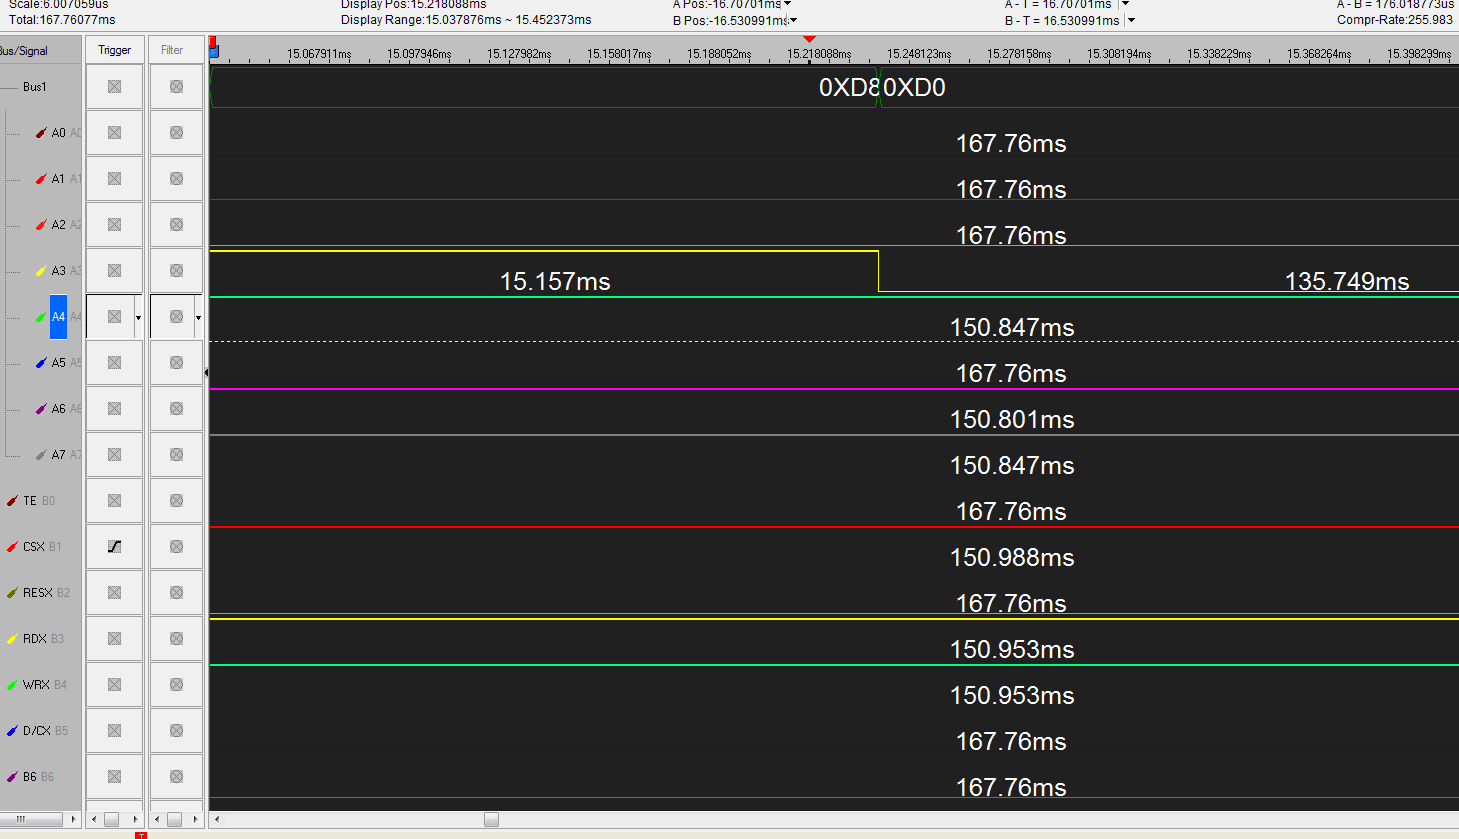
Task: Click the WRX trigger condition icon
Action: coord(114,685)
